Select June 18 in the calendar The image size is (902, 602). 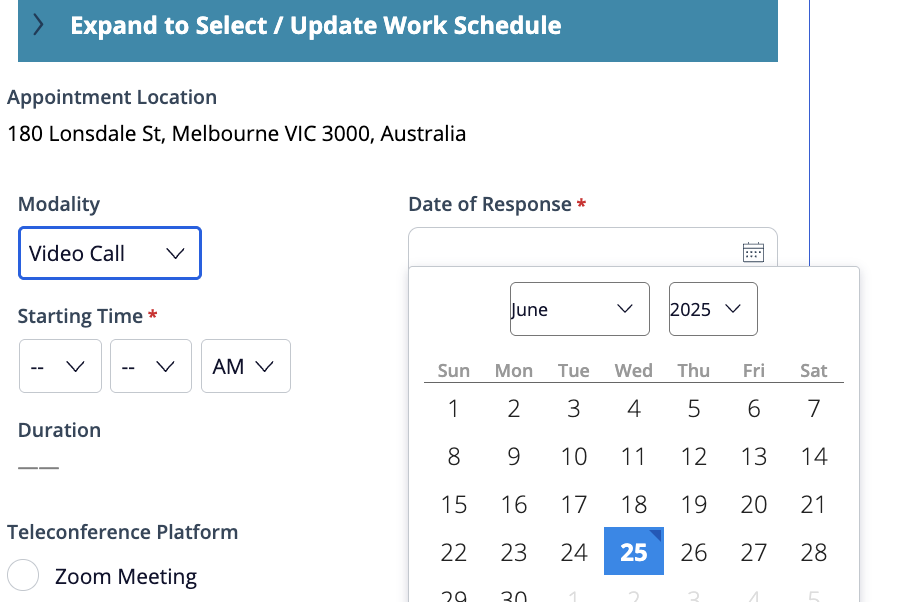tap(633, 504)
